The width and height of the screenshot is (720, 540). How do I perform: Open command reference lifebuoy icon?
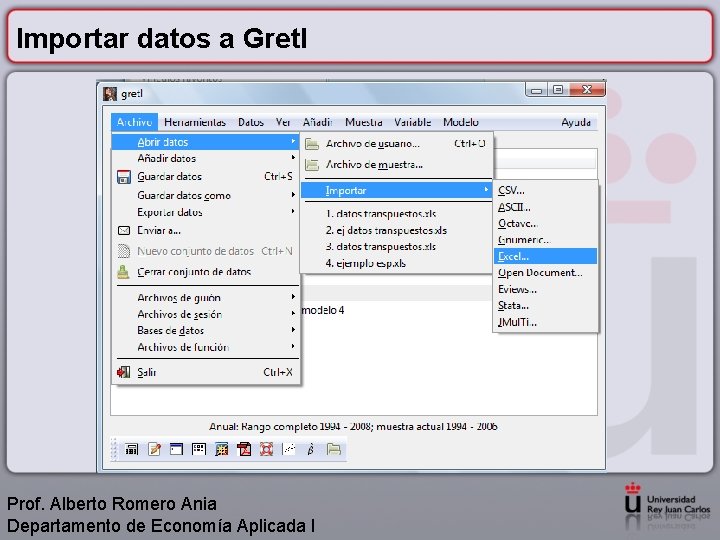click(266, 449)
